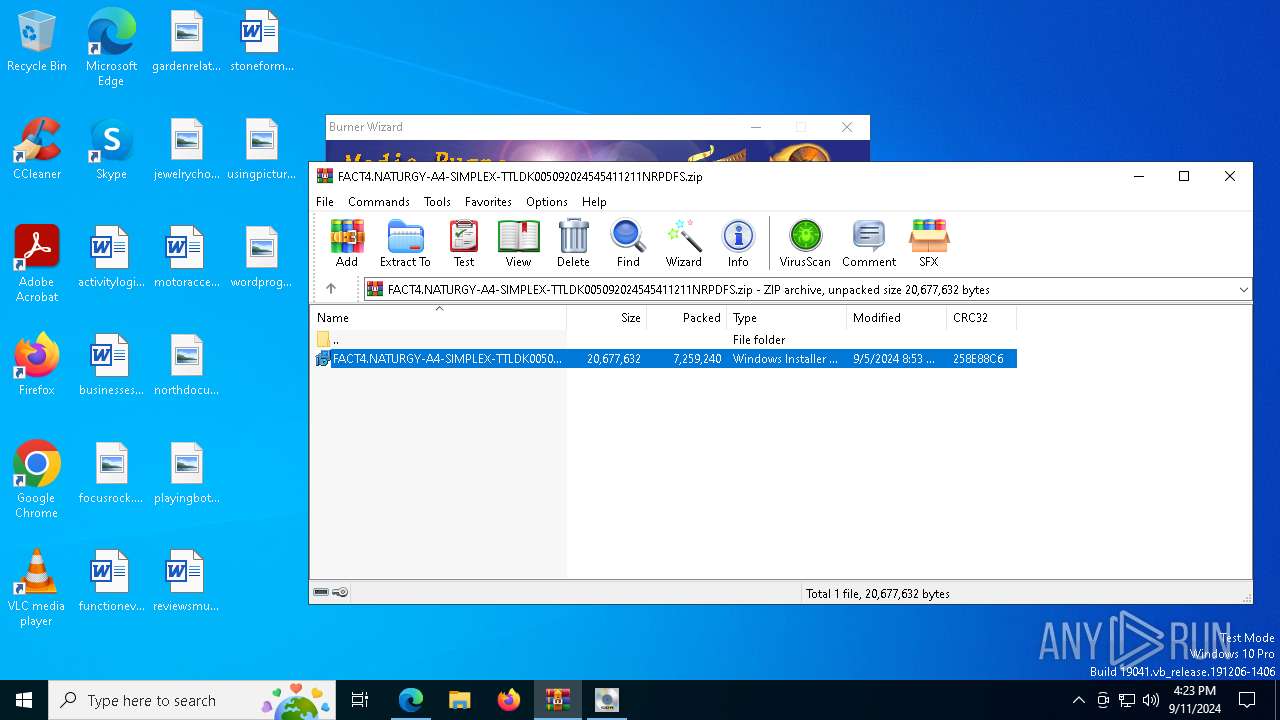Select the wordprog... desktop file
The width and height of the screenshot is (1280, 720).
tap(261, 257)
